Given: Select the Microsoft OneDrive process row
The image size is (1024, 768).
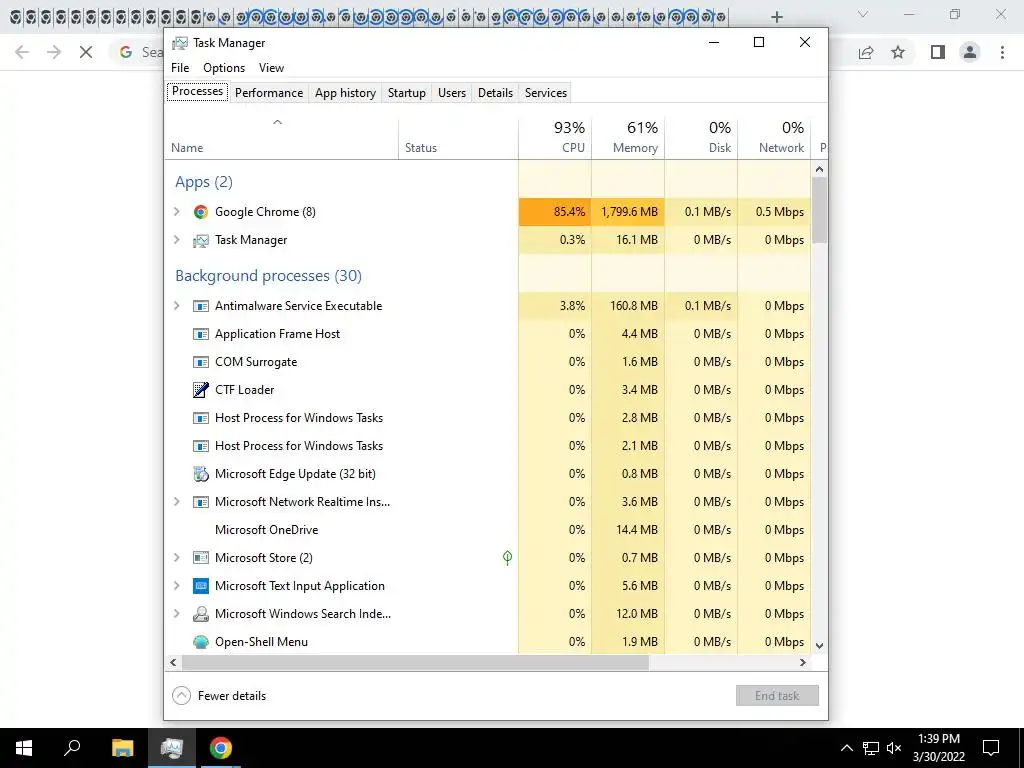Looking at the screenshot, I should point(488,530).
